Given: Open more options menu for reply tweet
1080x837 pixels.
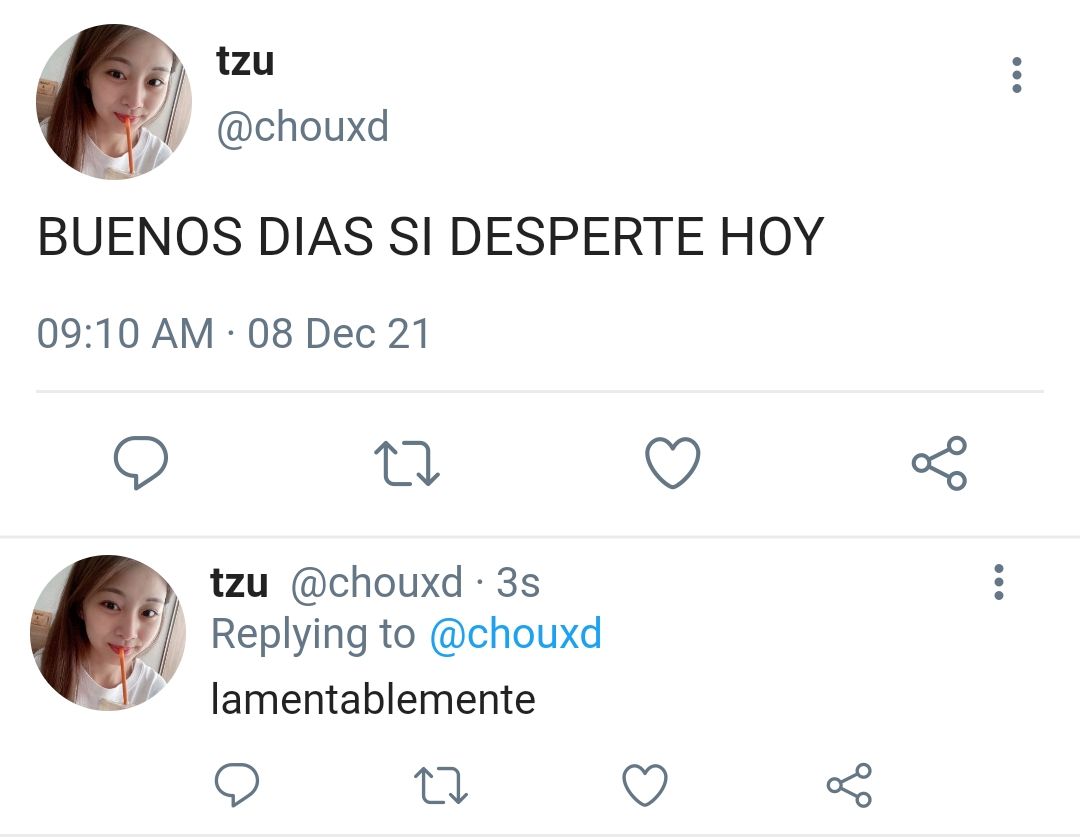Looking at the screenshot, I should pyautogui.click(x=999, y=582).
